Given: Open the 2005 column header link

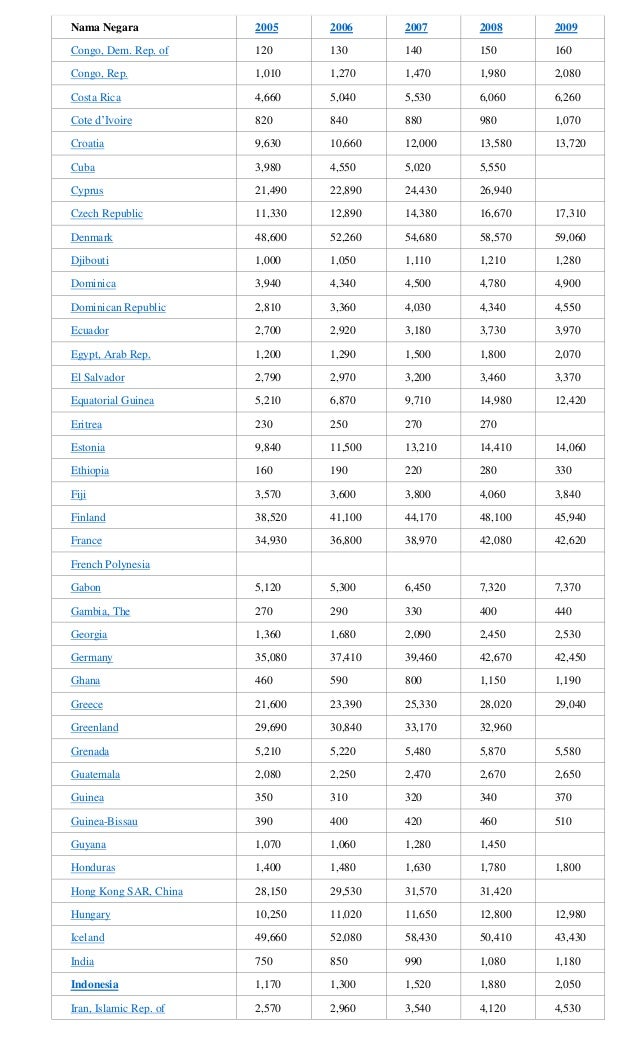Looking at the screenshot, I should [x=266, y=27].
